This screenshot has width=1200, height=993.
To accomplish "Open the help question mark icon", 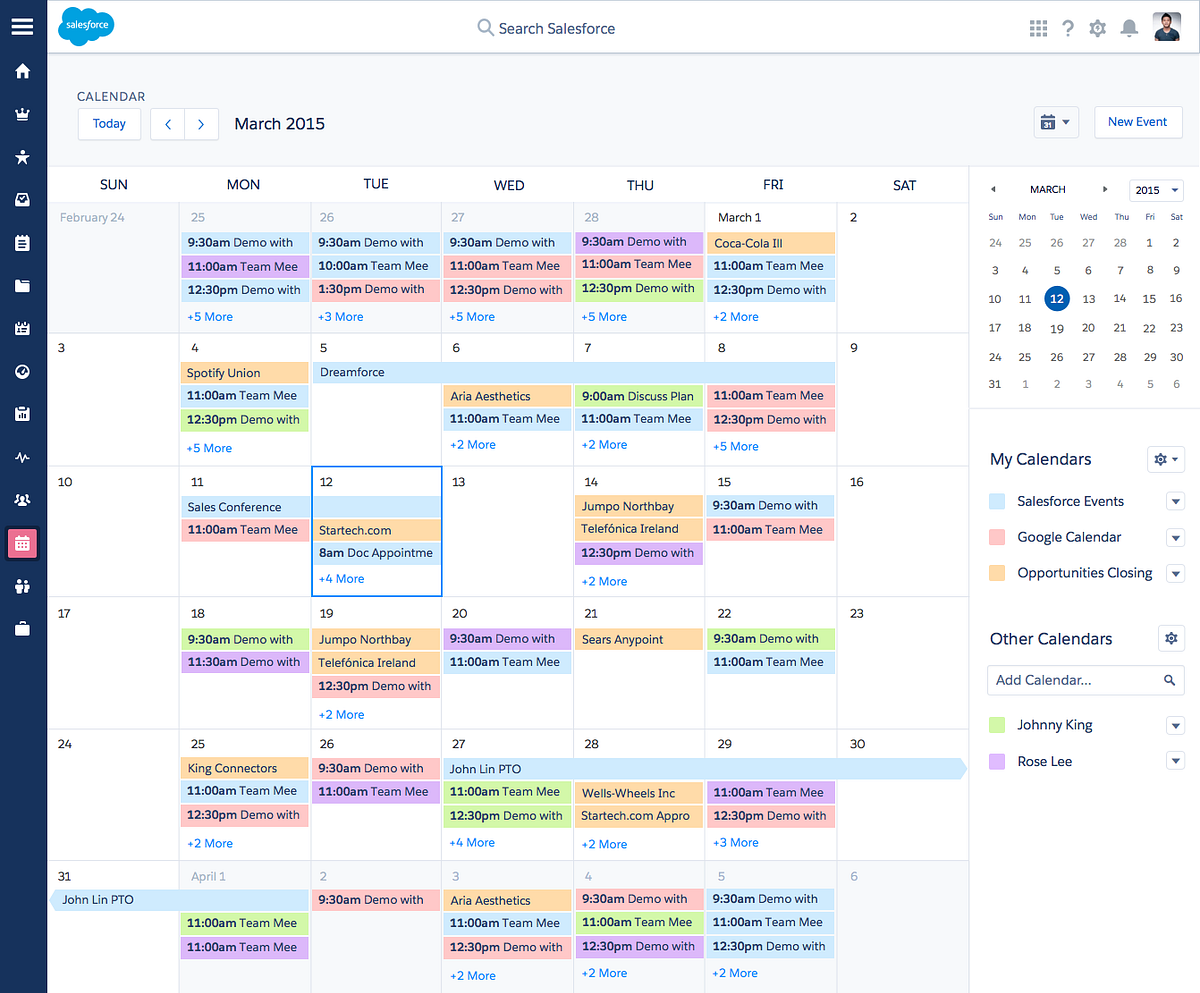I will tap(1068, 28).
